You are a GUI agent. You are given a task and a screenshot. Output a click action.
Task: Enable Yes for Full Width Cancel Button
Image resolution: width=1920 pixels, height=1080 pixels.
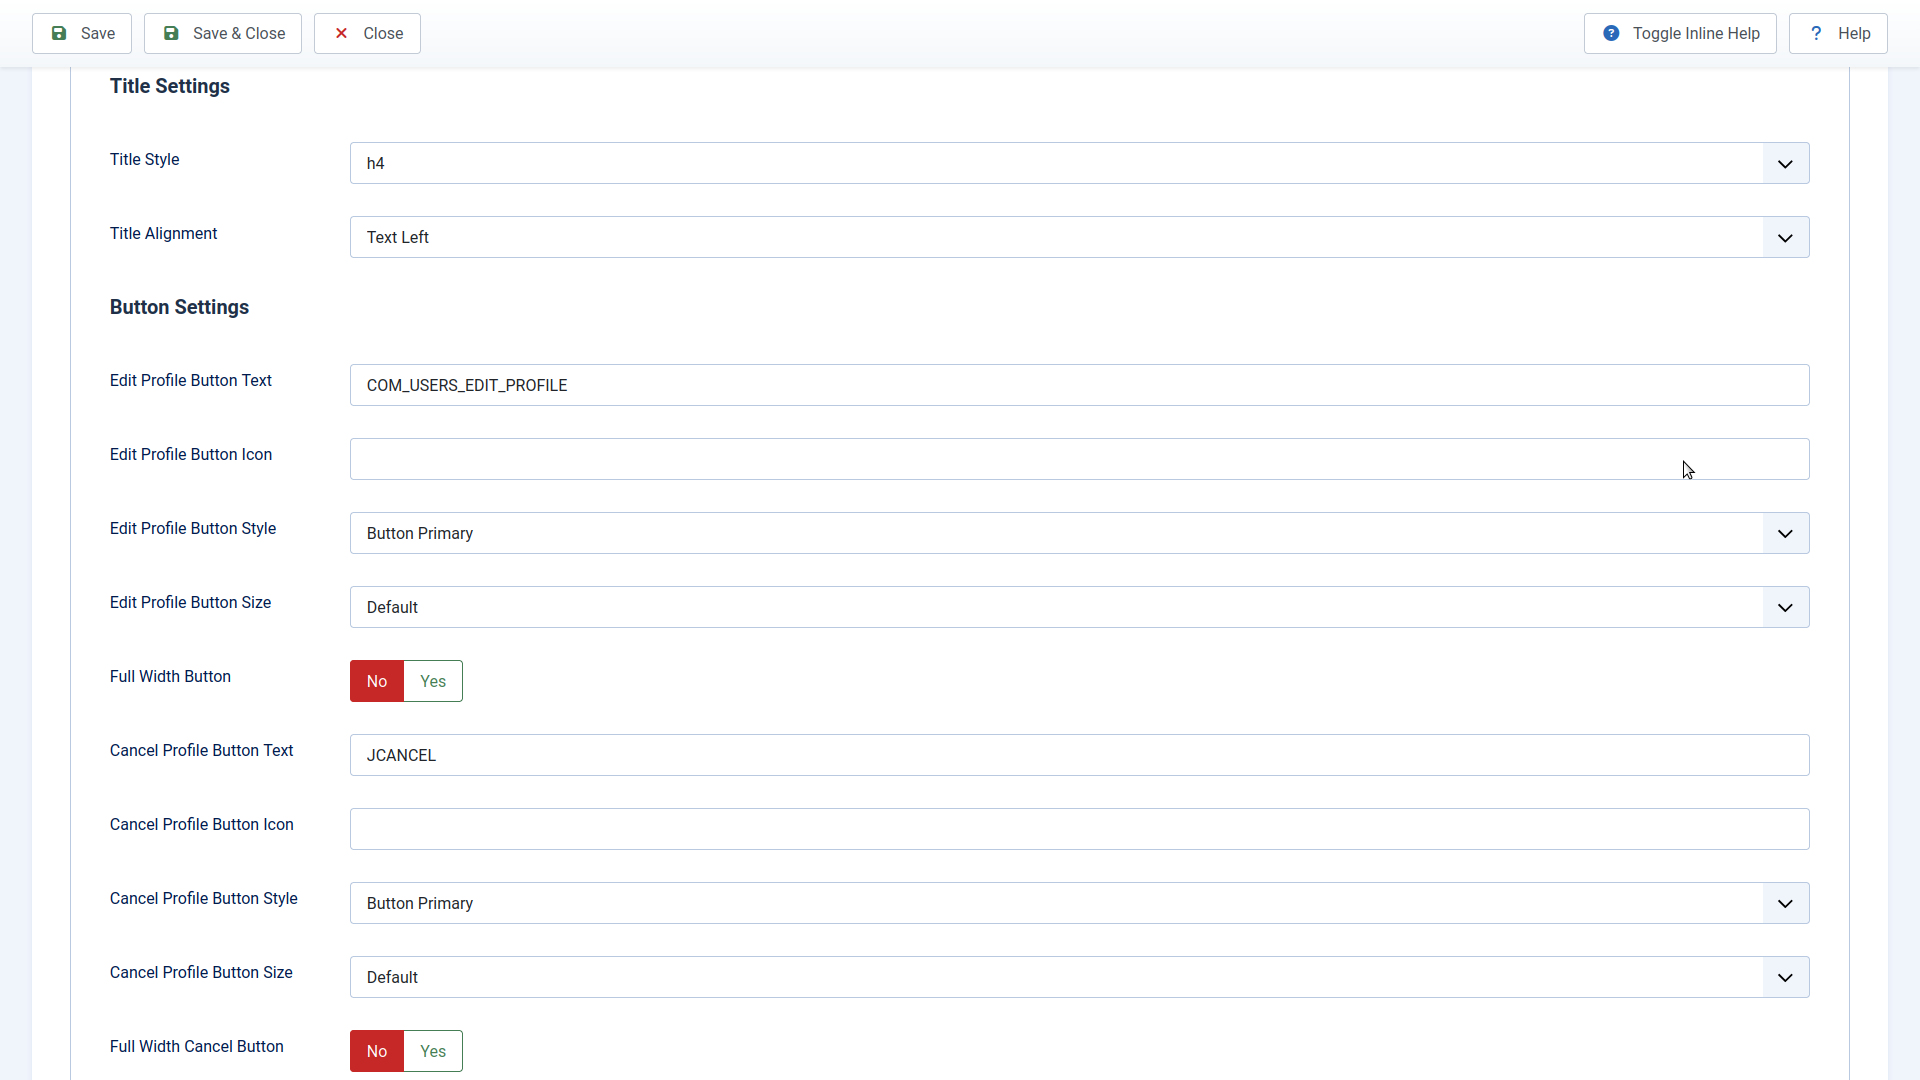point(433,1051)
